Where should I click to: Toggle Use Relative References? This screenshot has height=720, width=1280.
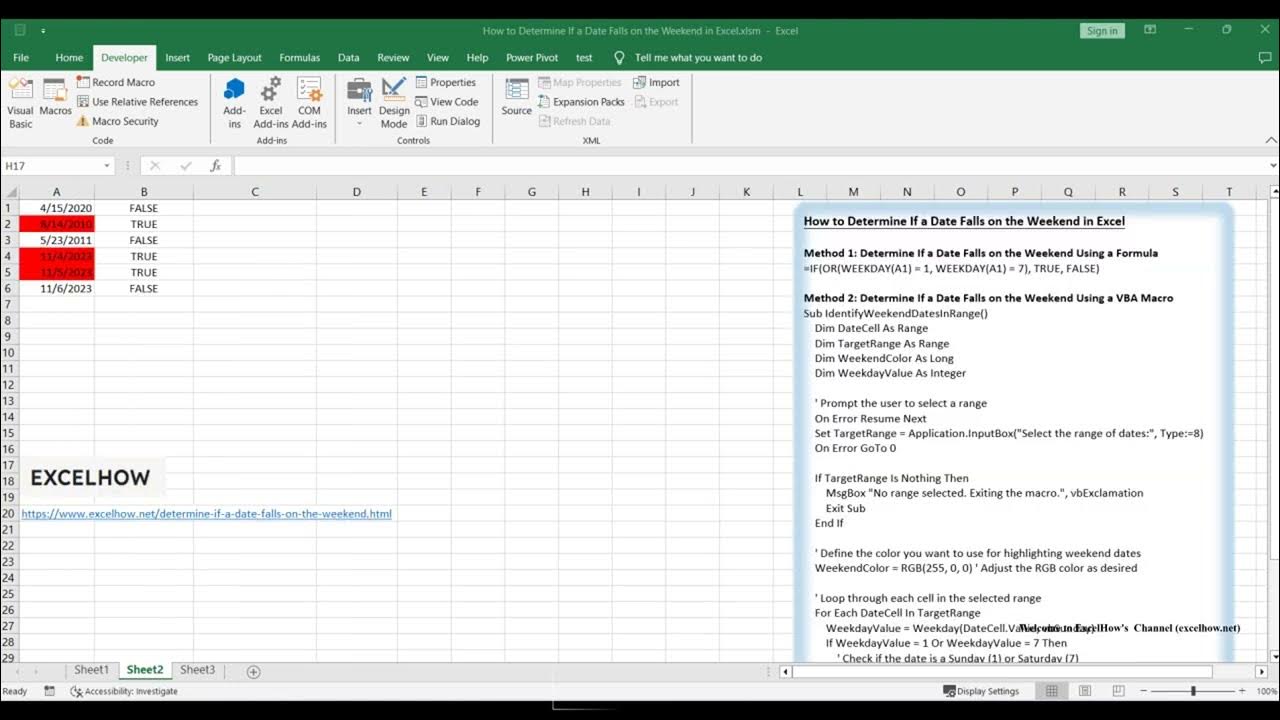click(137, 102)
